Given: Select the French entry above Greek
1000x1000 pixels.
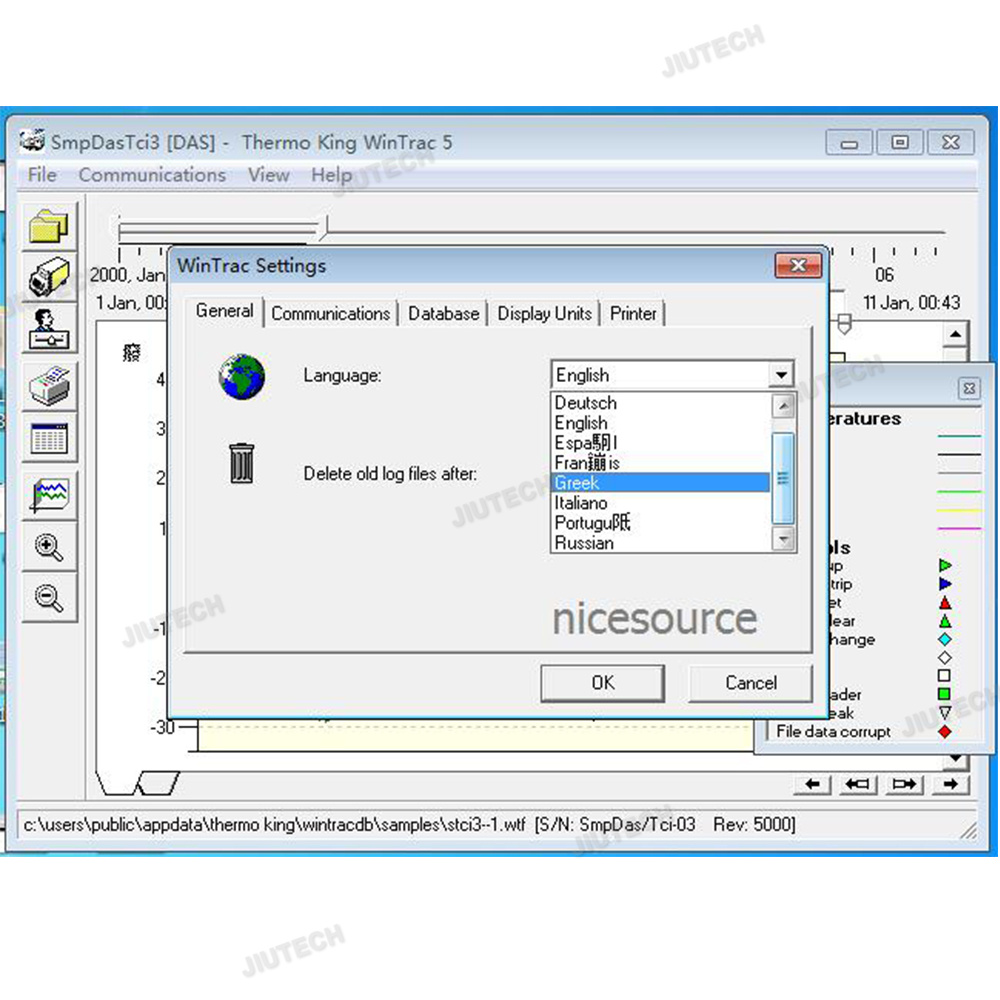Looking at the screenshot, I should (x=661, y=463).
